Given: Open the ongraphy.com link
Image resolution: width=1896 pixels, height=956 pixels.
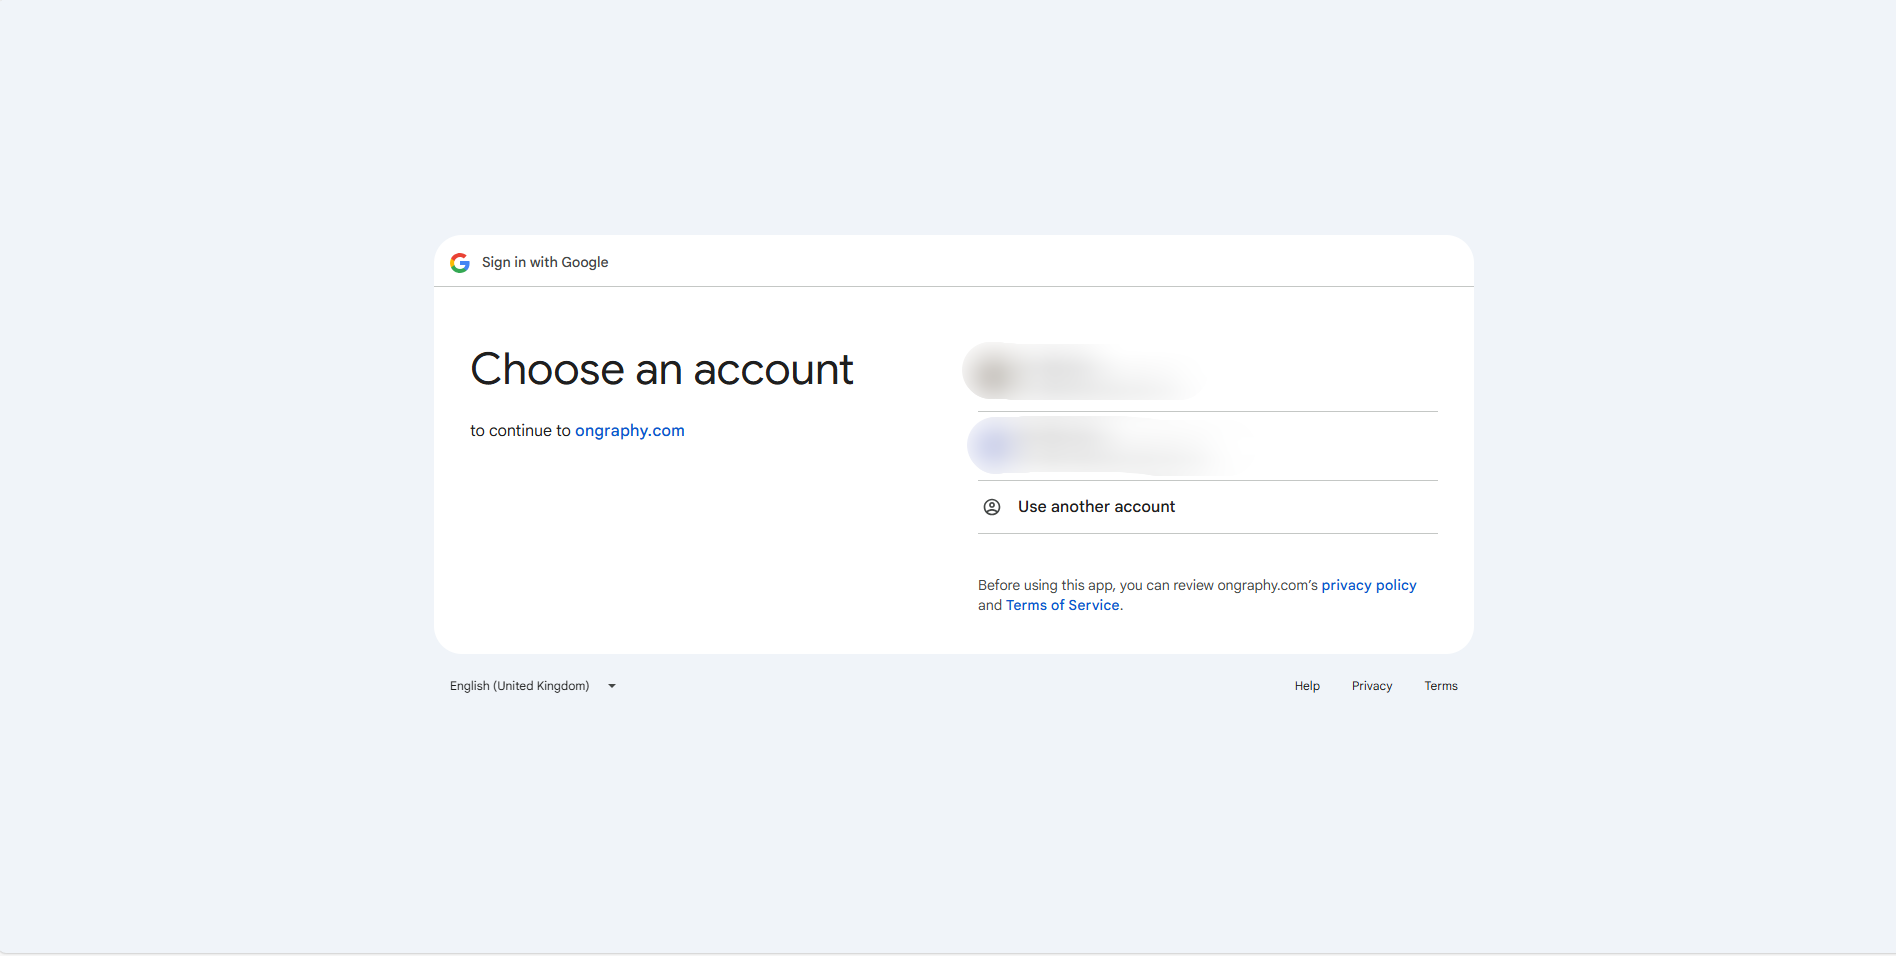Looking at the screenshot, I should (629, 431).
